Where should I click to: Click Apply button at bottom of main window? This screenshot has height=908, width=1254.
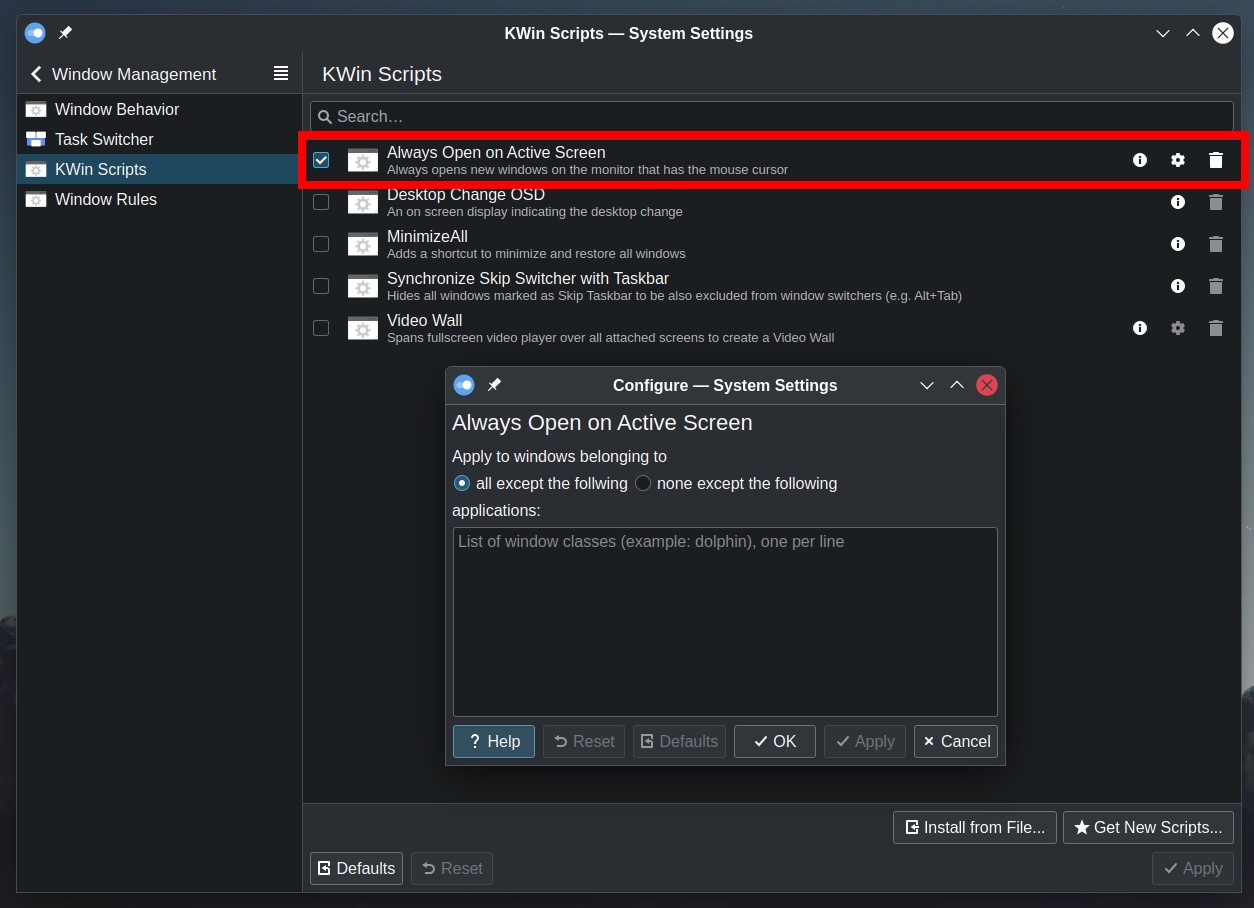1193,868
